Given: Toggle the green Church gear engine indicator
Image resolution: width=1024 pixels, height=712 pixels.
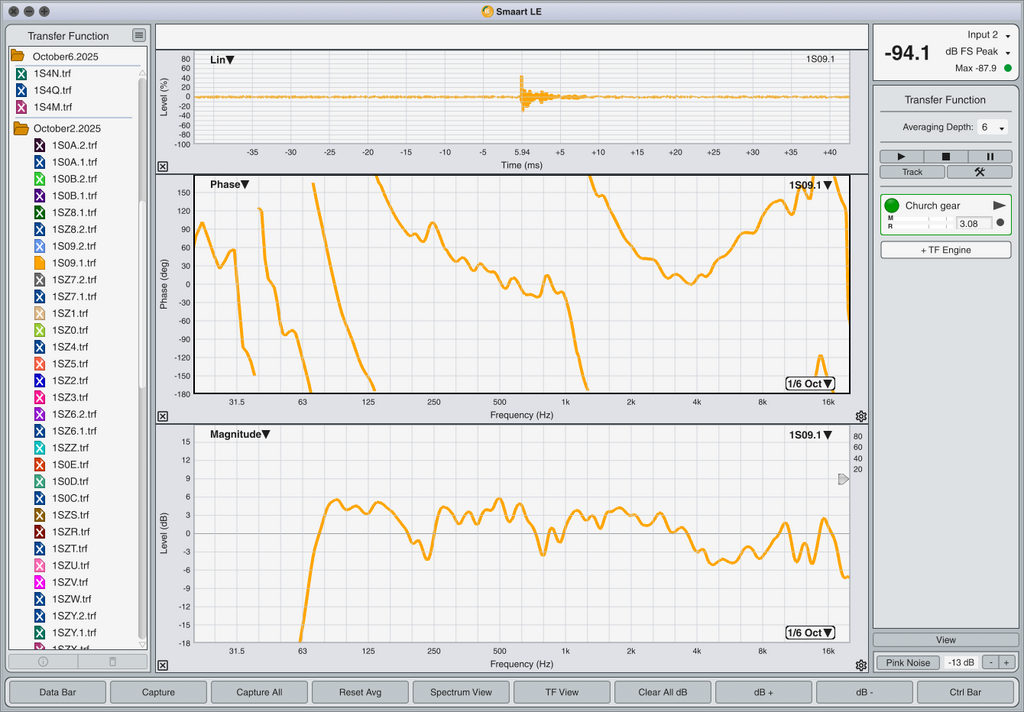Looking at the screenshot, I should click(x=892, y=205).
